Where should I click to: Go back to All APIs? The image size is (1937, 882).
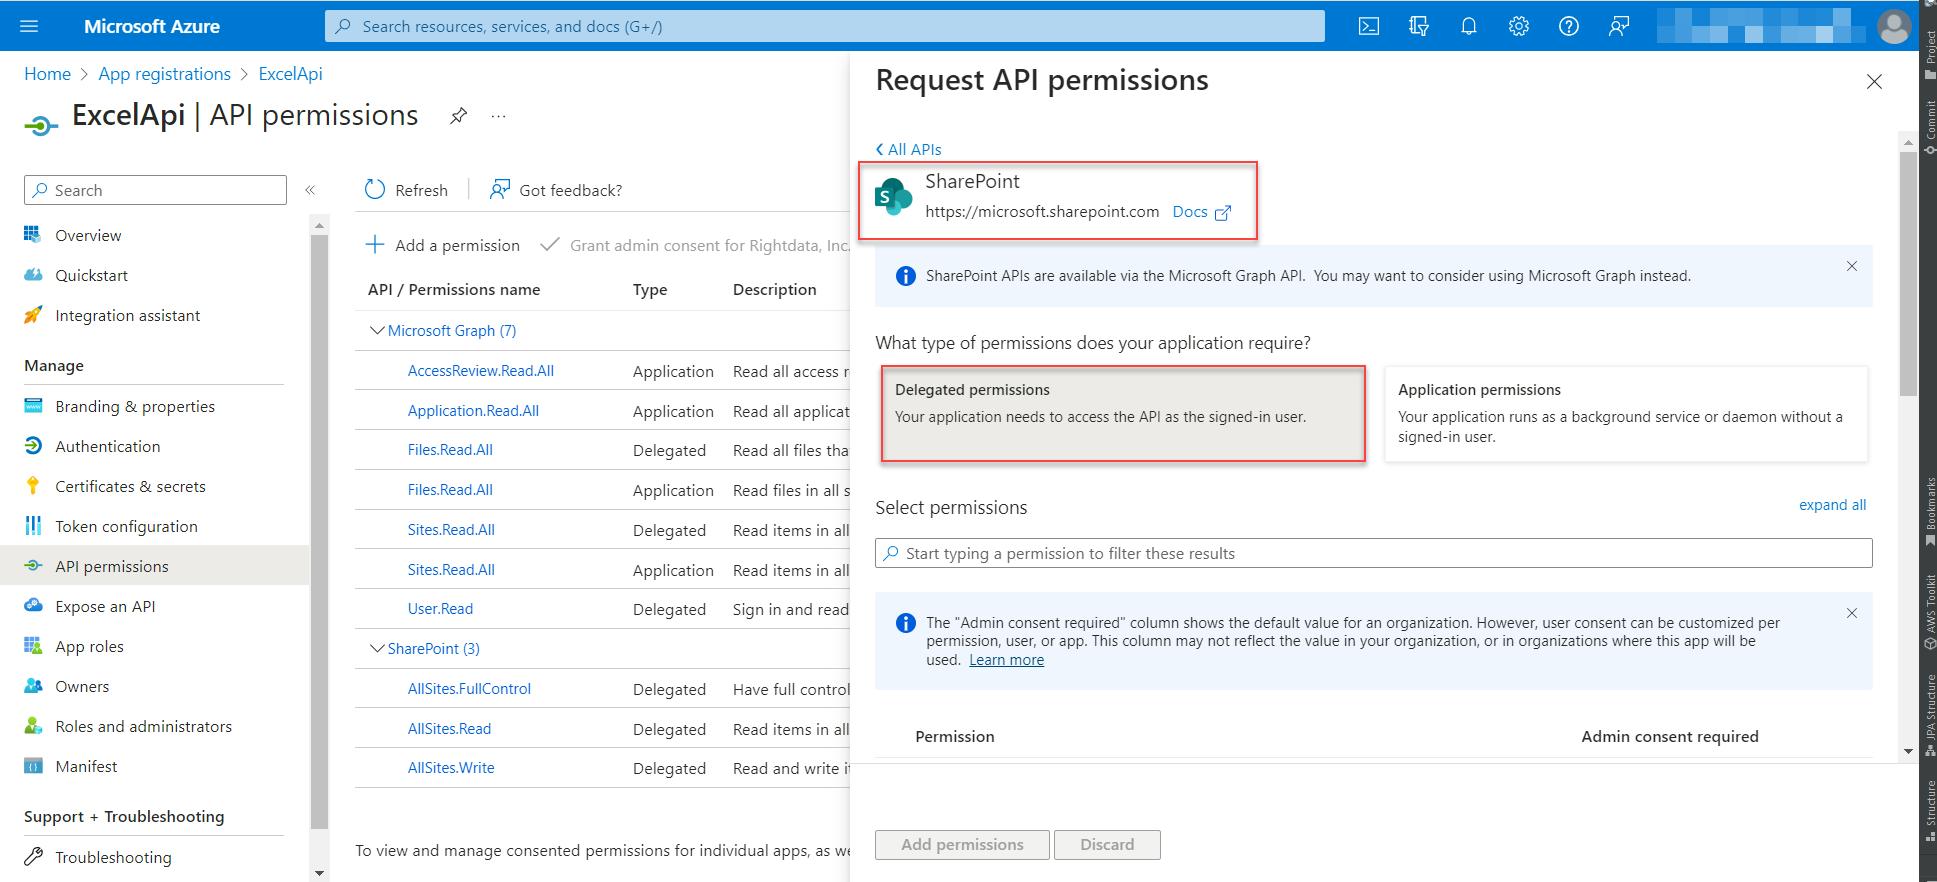[x=908, y=149]
